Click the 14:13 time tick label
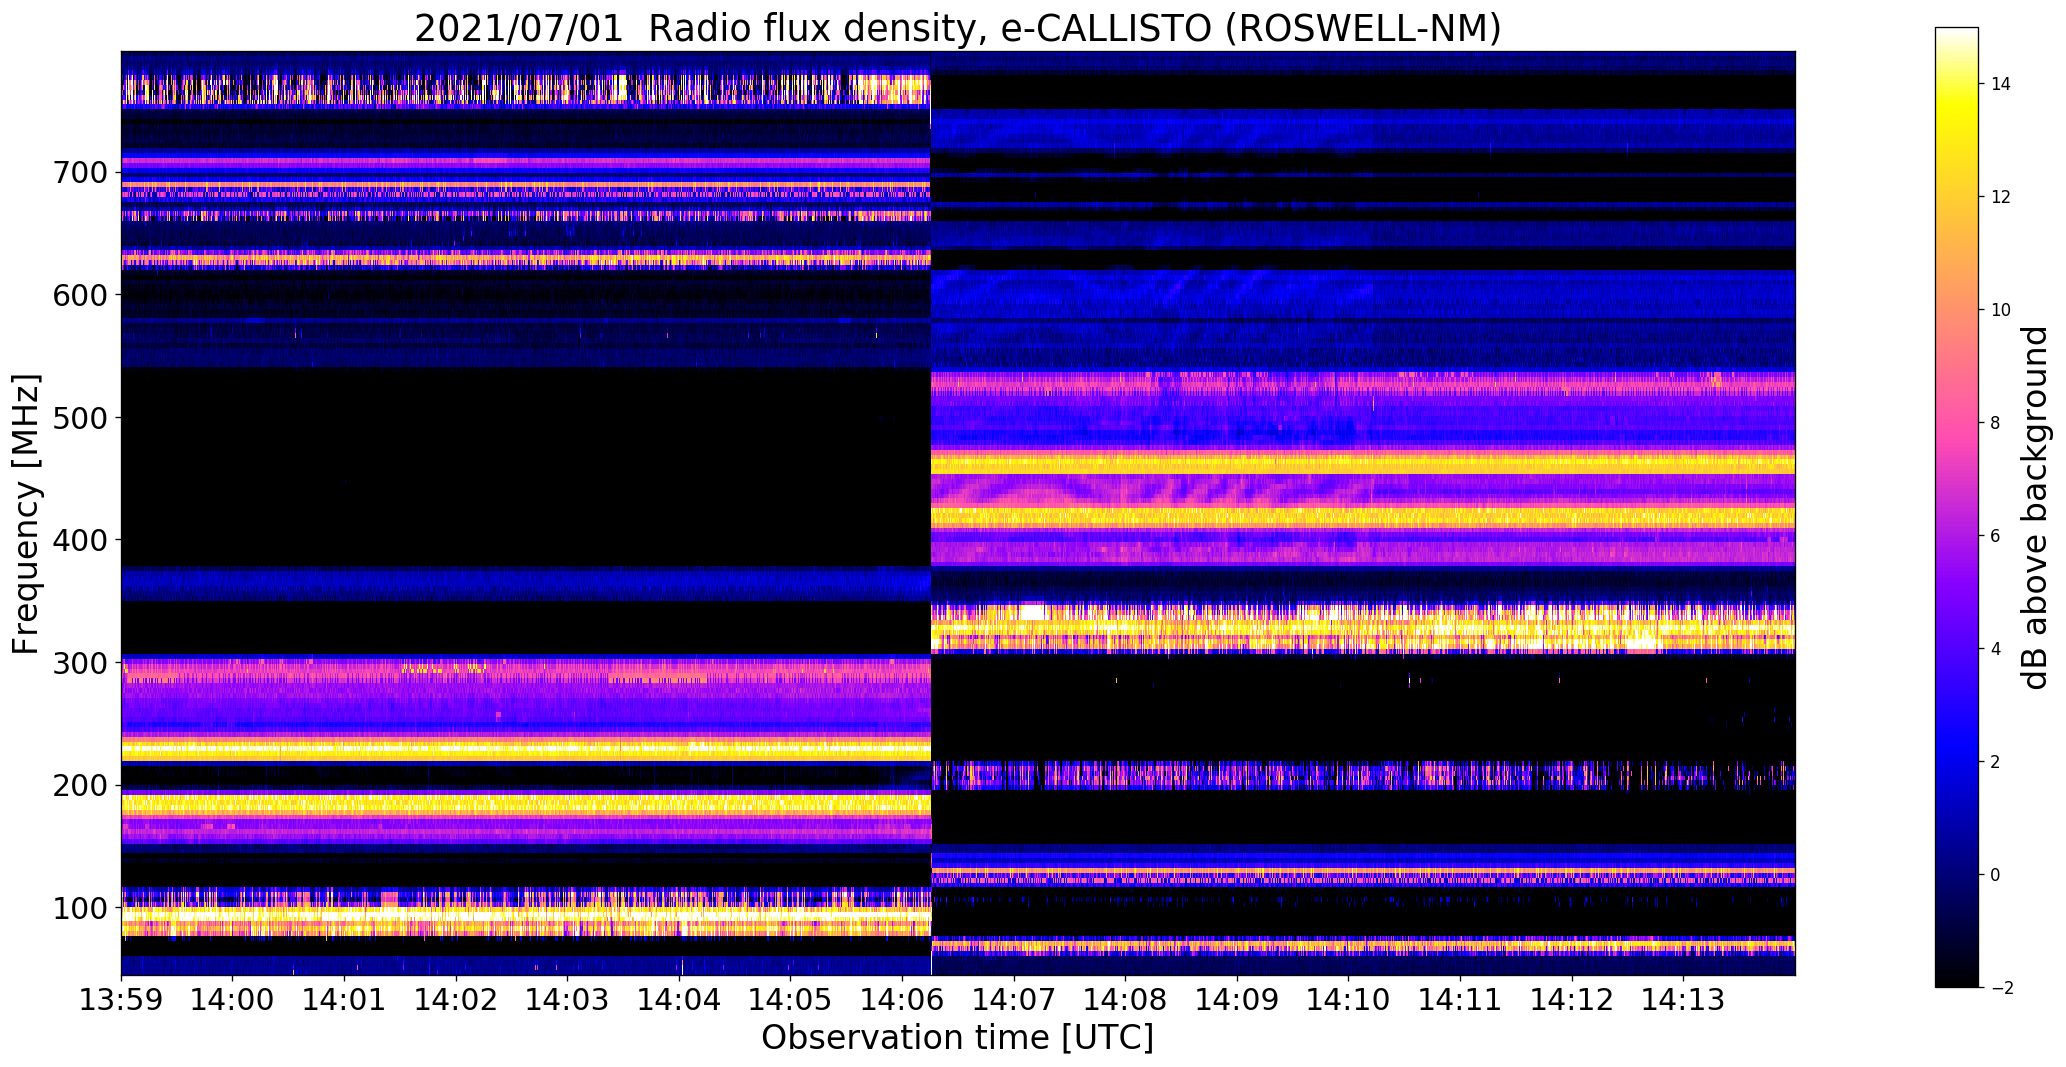The height and width of the screenshot is (1067, 2066). click(1684, 999)
